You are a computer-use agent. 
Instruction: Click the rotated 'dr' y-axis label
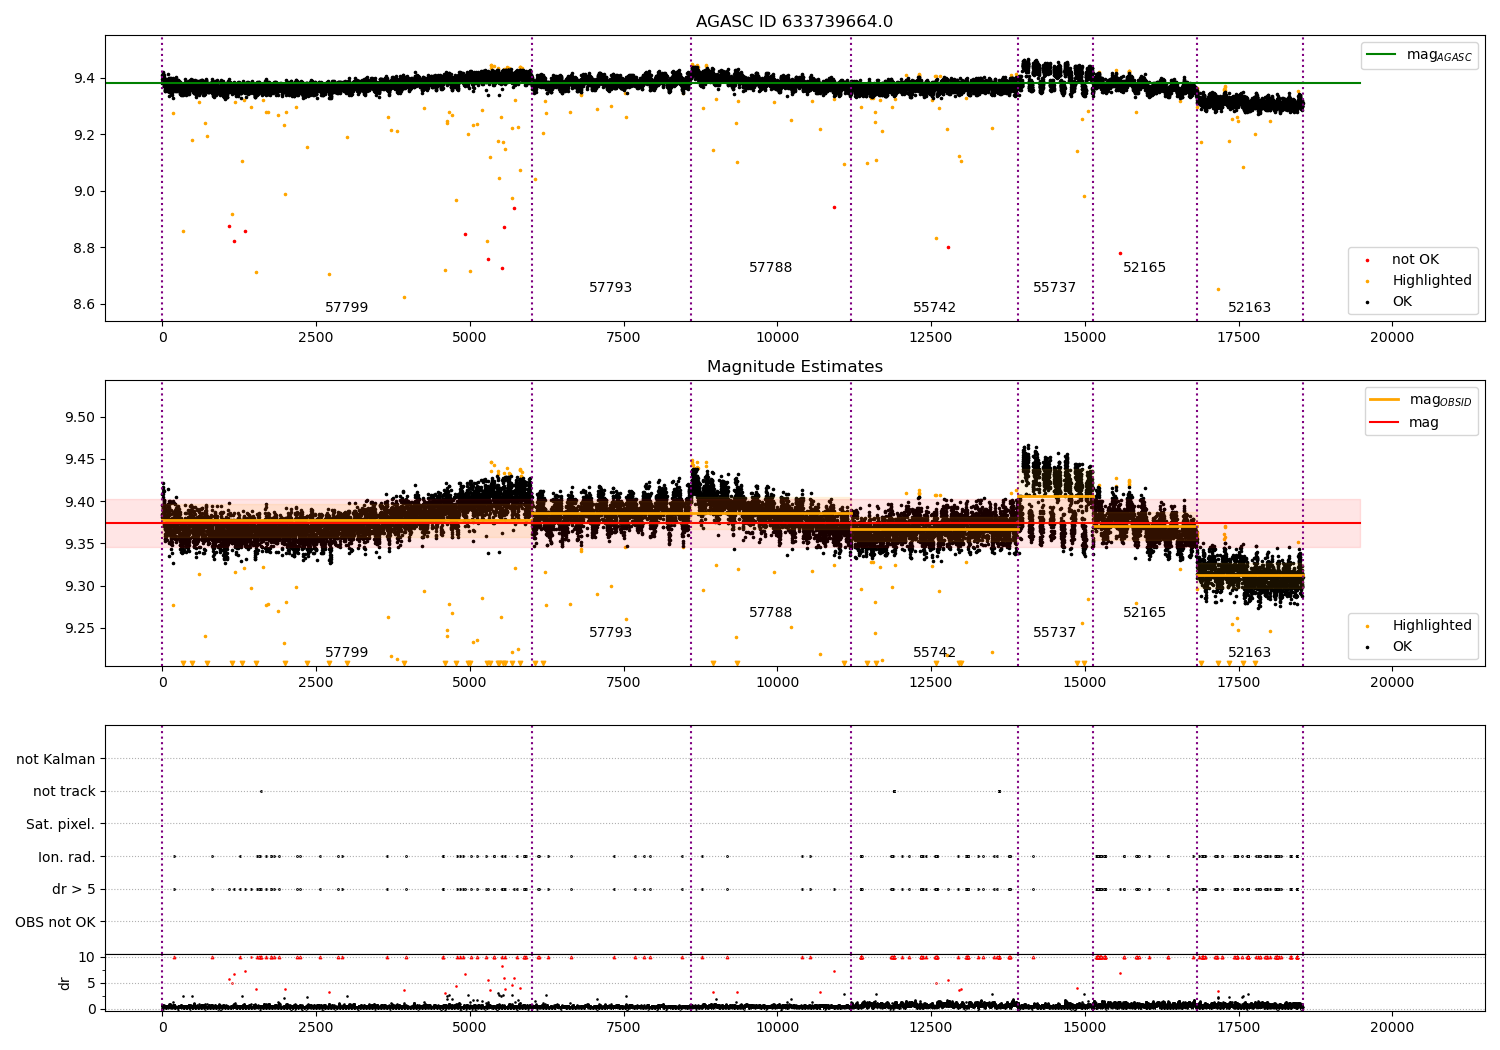point(65,983)
